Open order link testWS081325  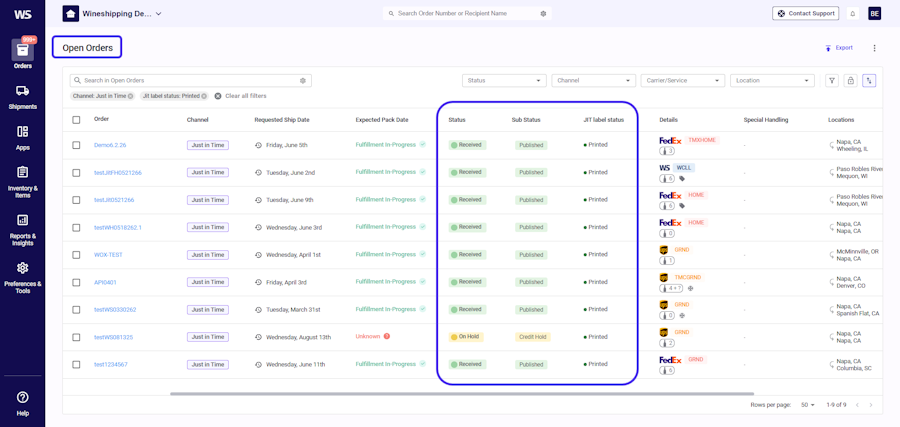[114, 337]
